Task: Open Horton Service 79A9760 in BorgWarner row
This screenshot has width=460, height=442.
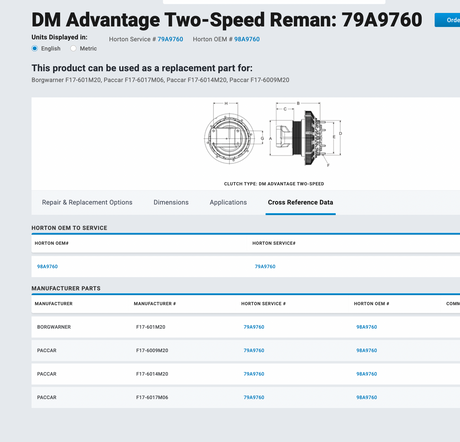Action: [x=254, y=327]
